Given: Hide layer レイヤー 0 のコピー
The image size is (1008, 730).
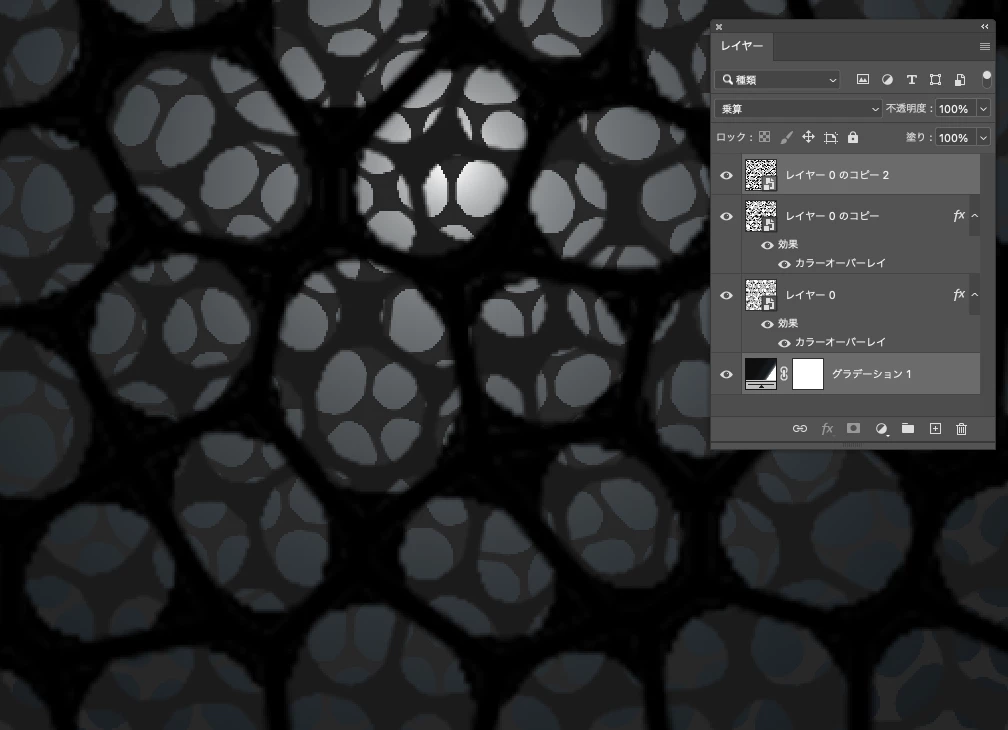Looking at the screenshot, I should pos(726,217).
